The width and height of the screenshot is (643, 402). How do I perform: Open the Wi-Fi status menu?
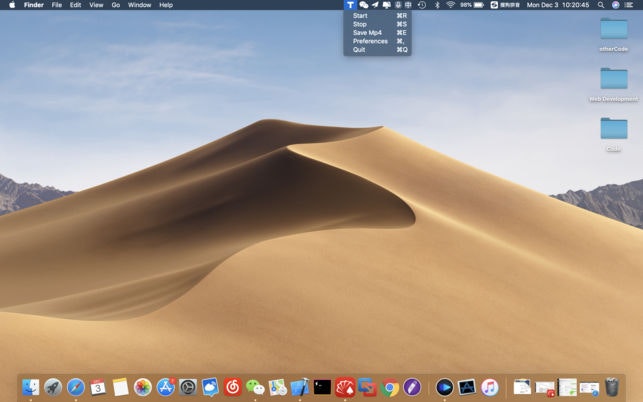[x=450, y=5]
